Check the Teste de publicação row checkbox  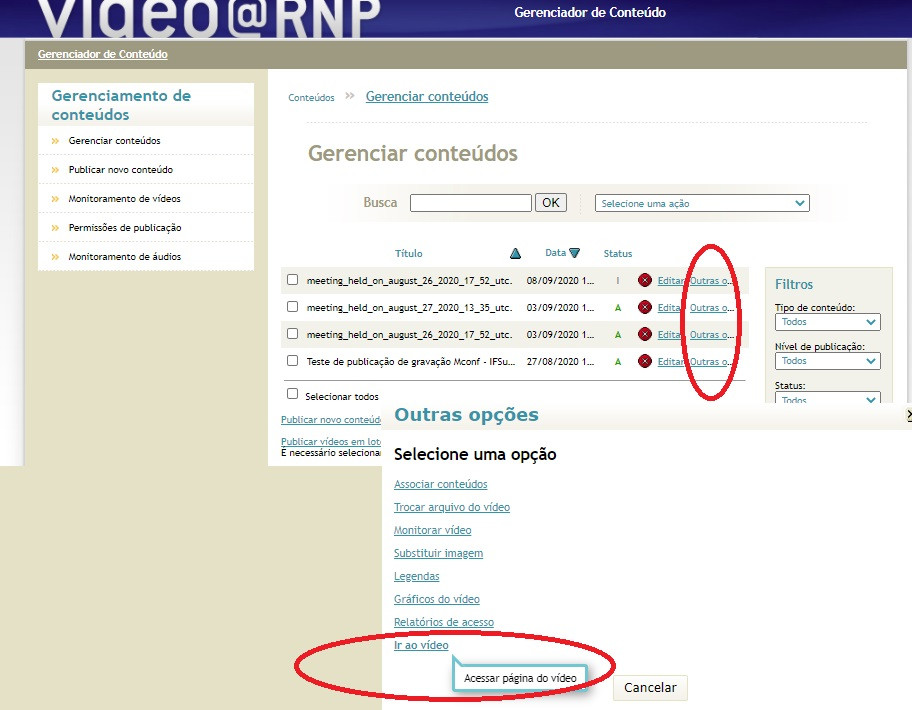(293, 361)
